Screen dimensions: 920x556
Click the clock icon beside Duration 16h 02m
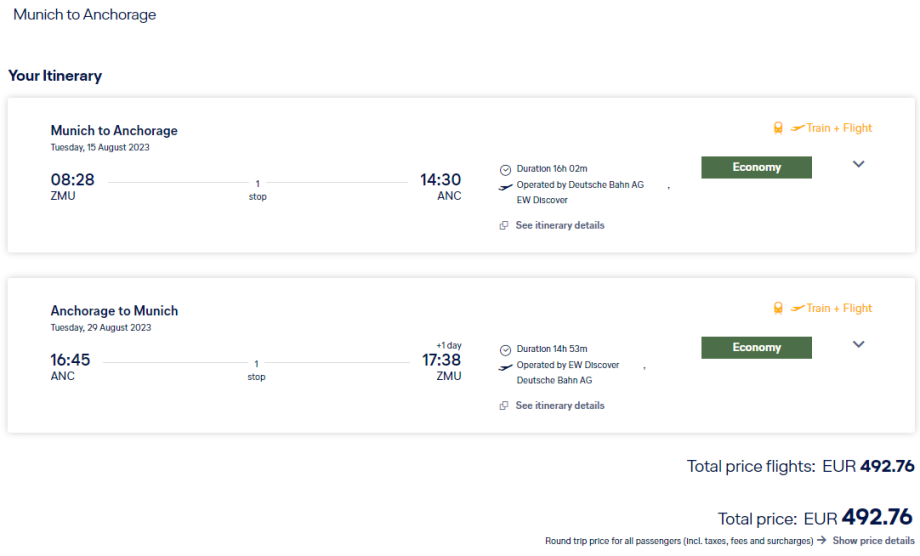click(x=505, y=169)
